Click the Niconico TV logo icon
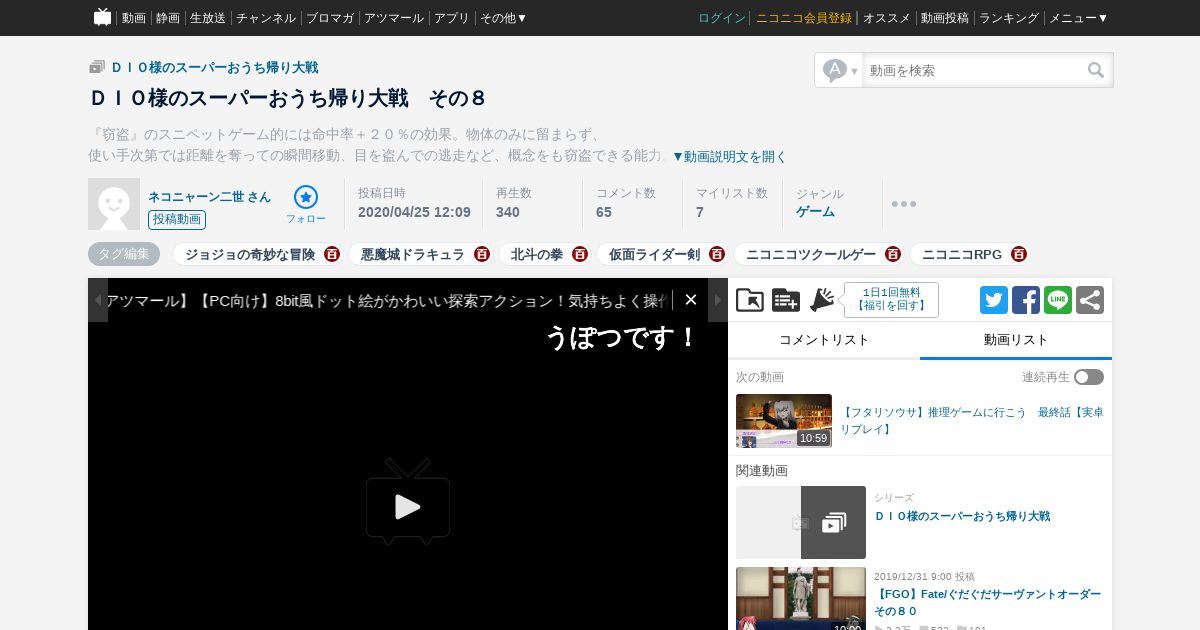 [x=103, y=17]
